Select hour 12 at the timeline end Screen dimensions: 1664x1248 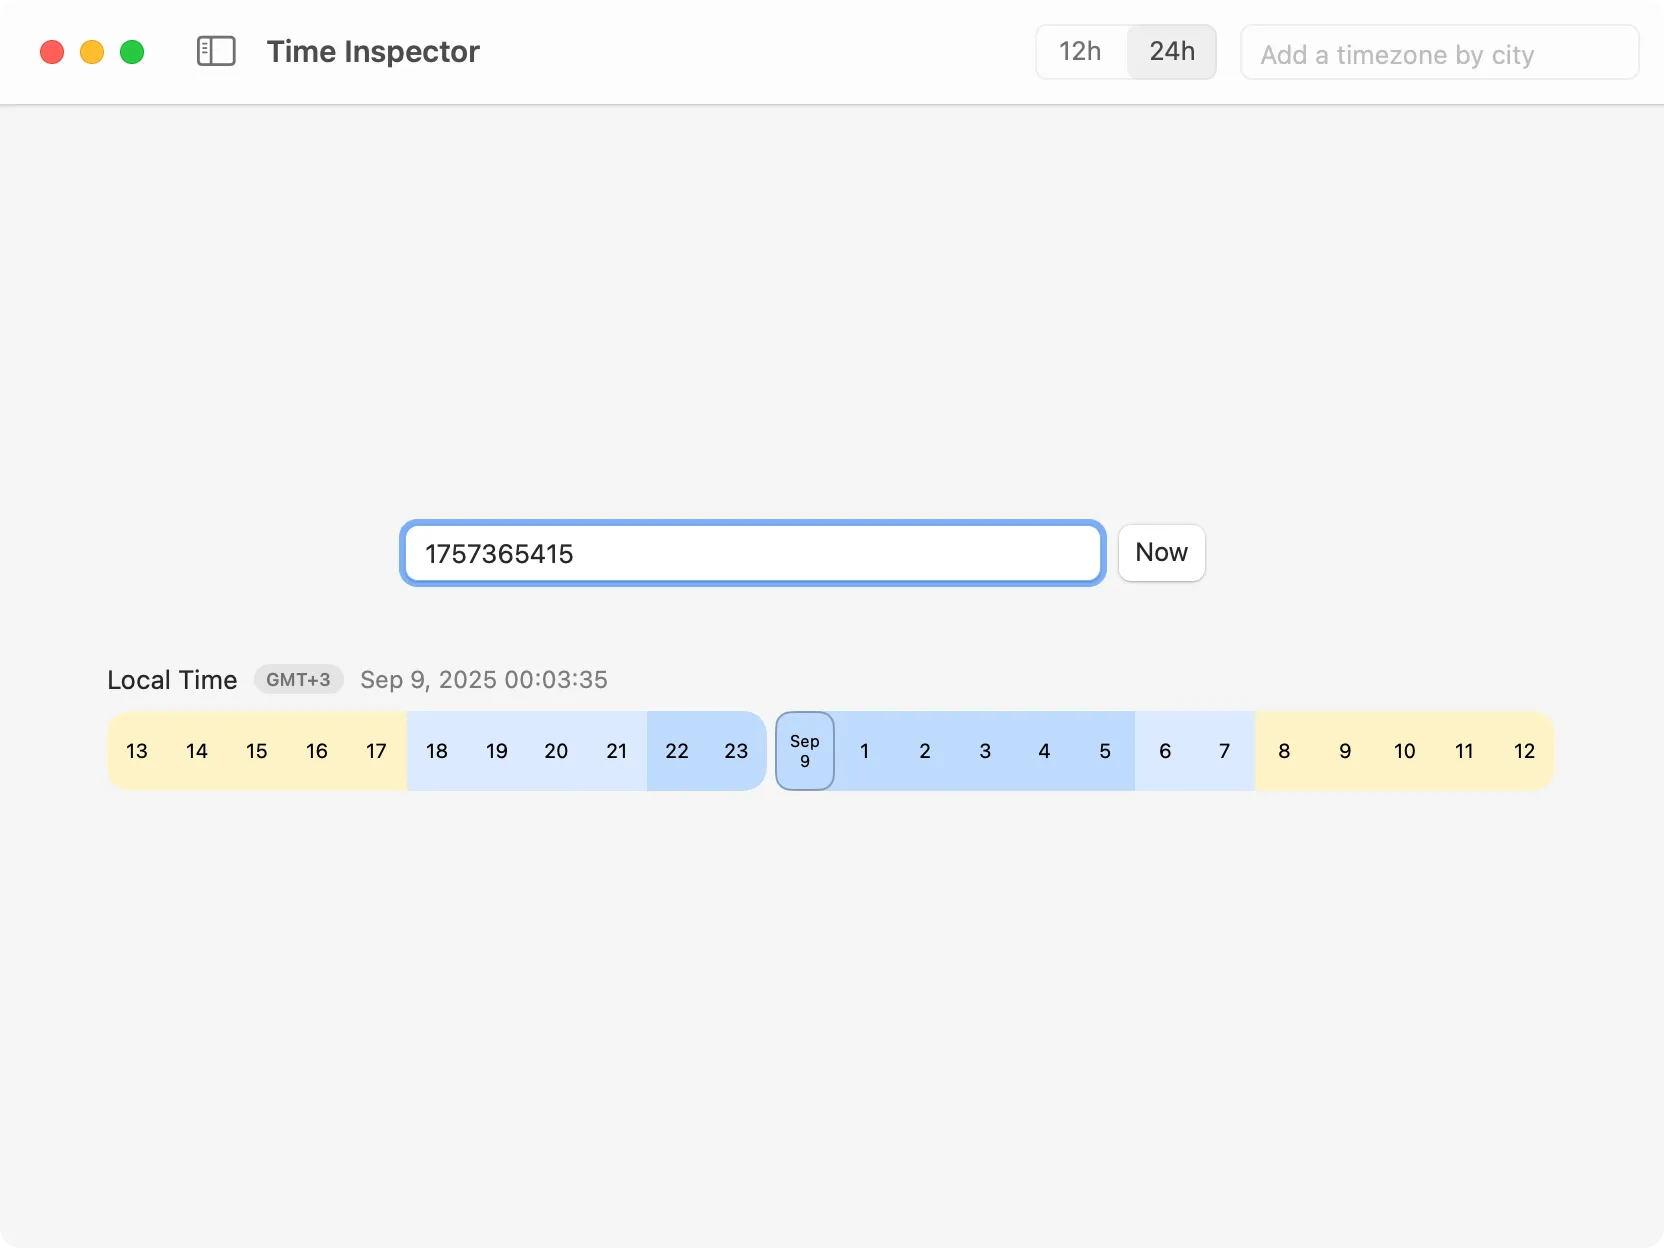click(1524, 751)
